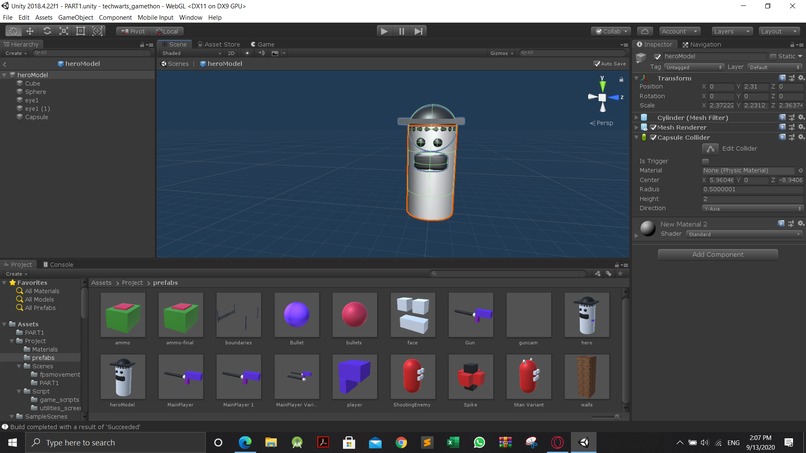806x453 pixels.
Task: Select the Move tool
Action: coord(30,31)
